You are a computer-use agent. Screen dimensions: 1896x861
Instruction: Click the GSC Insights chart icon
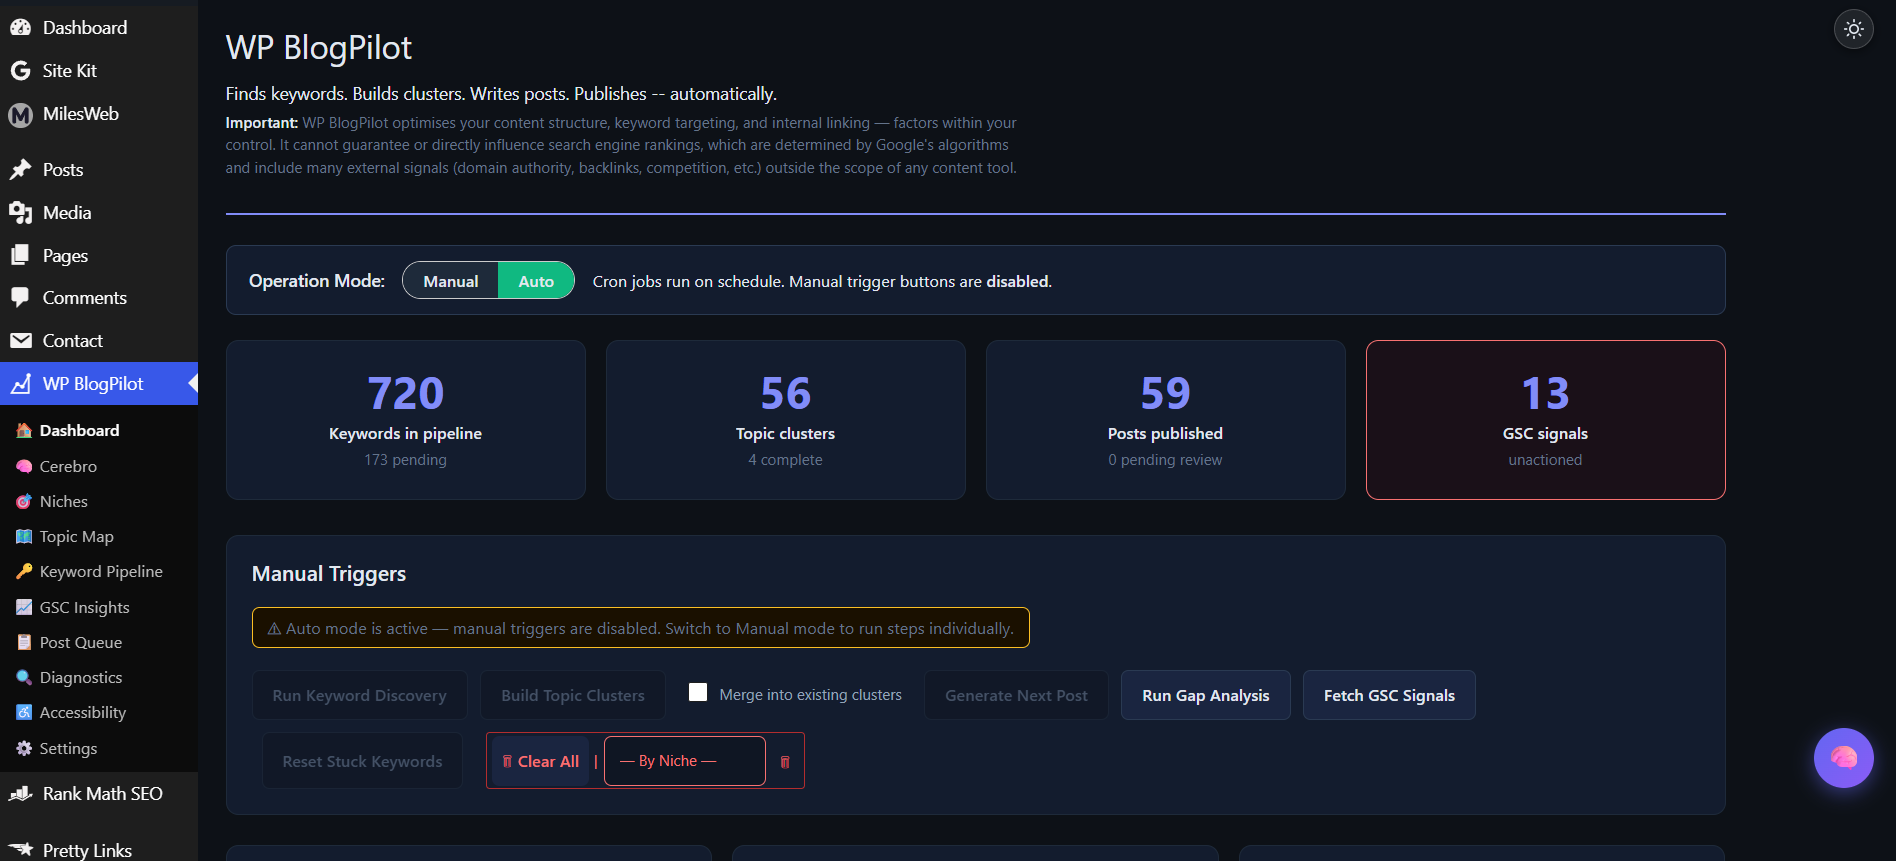(x=24, y=607)
